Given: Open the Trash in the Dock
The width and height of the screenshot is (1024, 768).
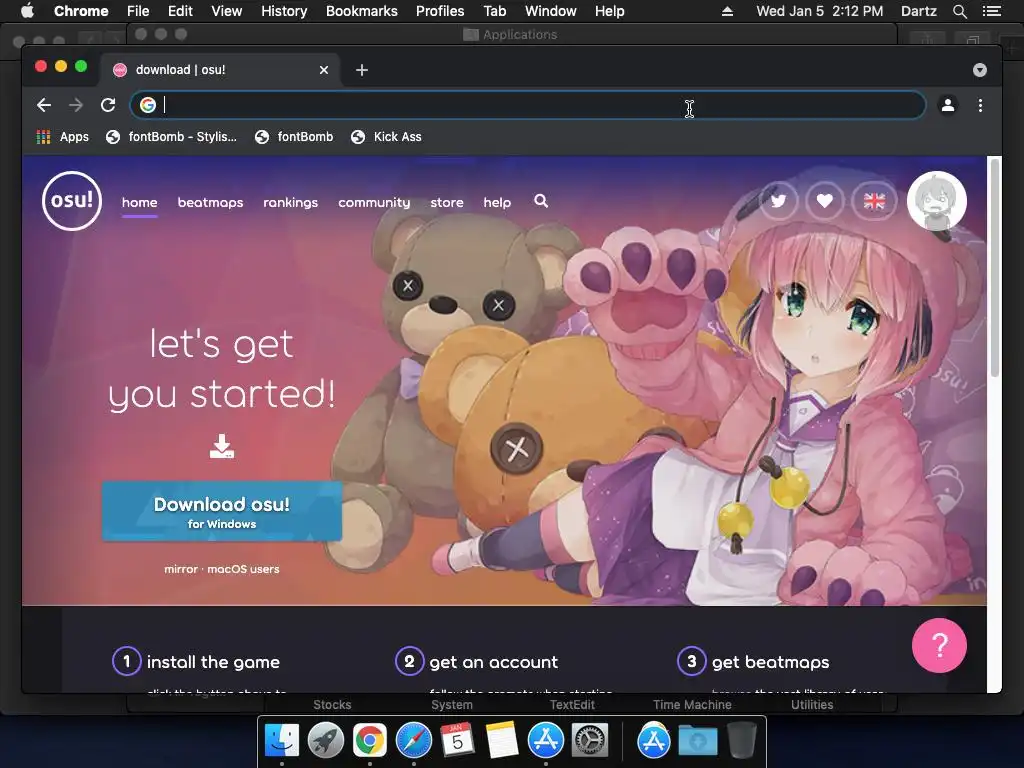Looking at the screenshot, I should pos(741,740).
